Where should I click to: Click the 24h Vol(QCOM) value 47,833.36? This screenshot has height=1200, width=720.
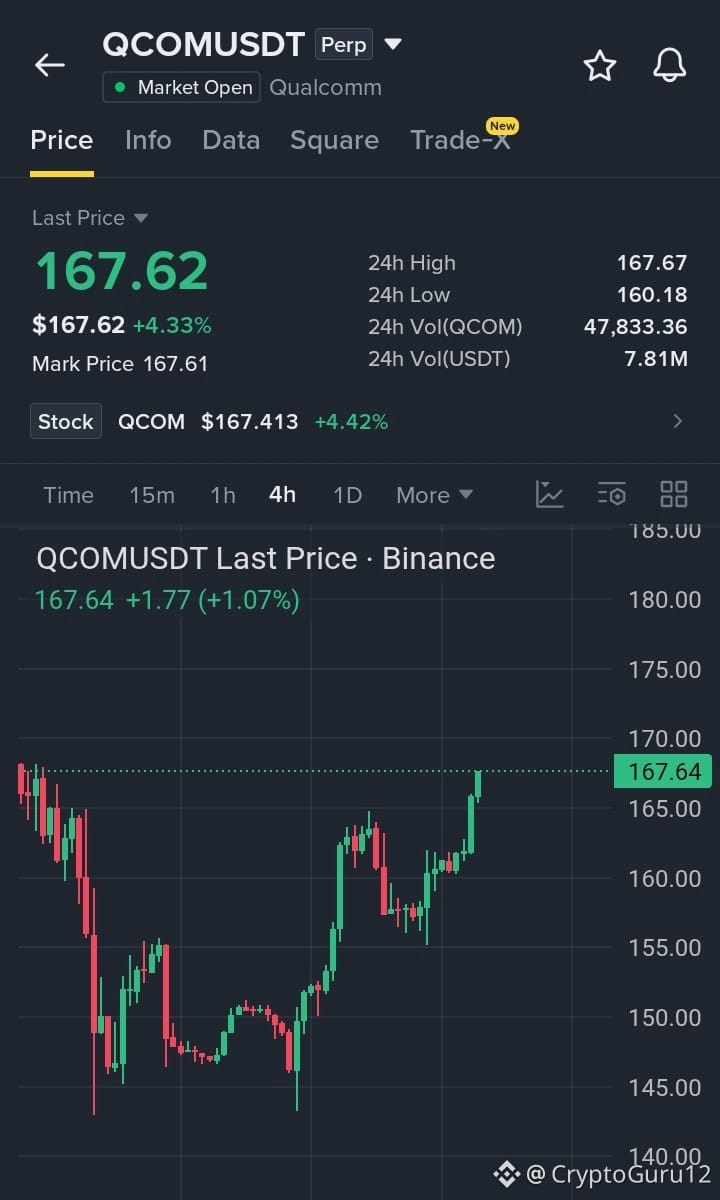tap(636, 327)
